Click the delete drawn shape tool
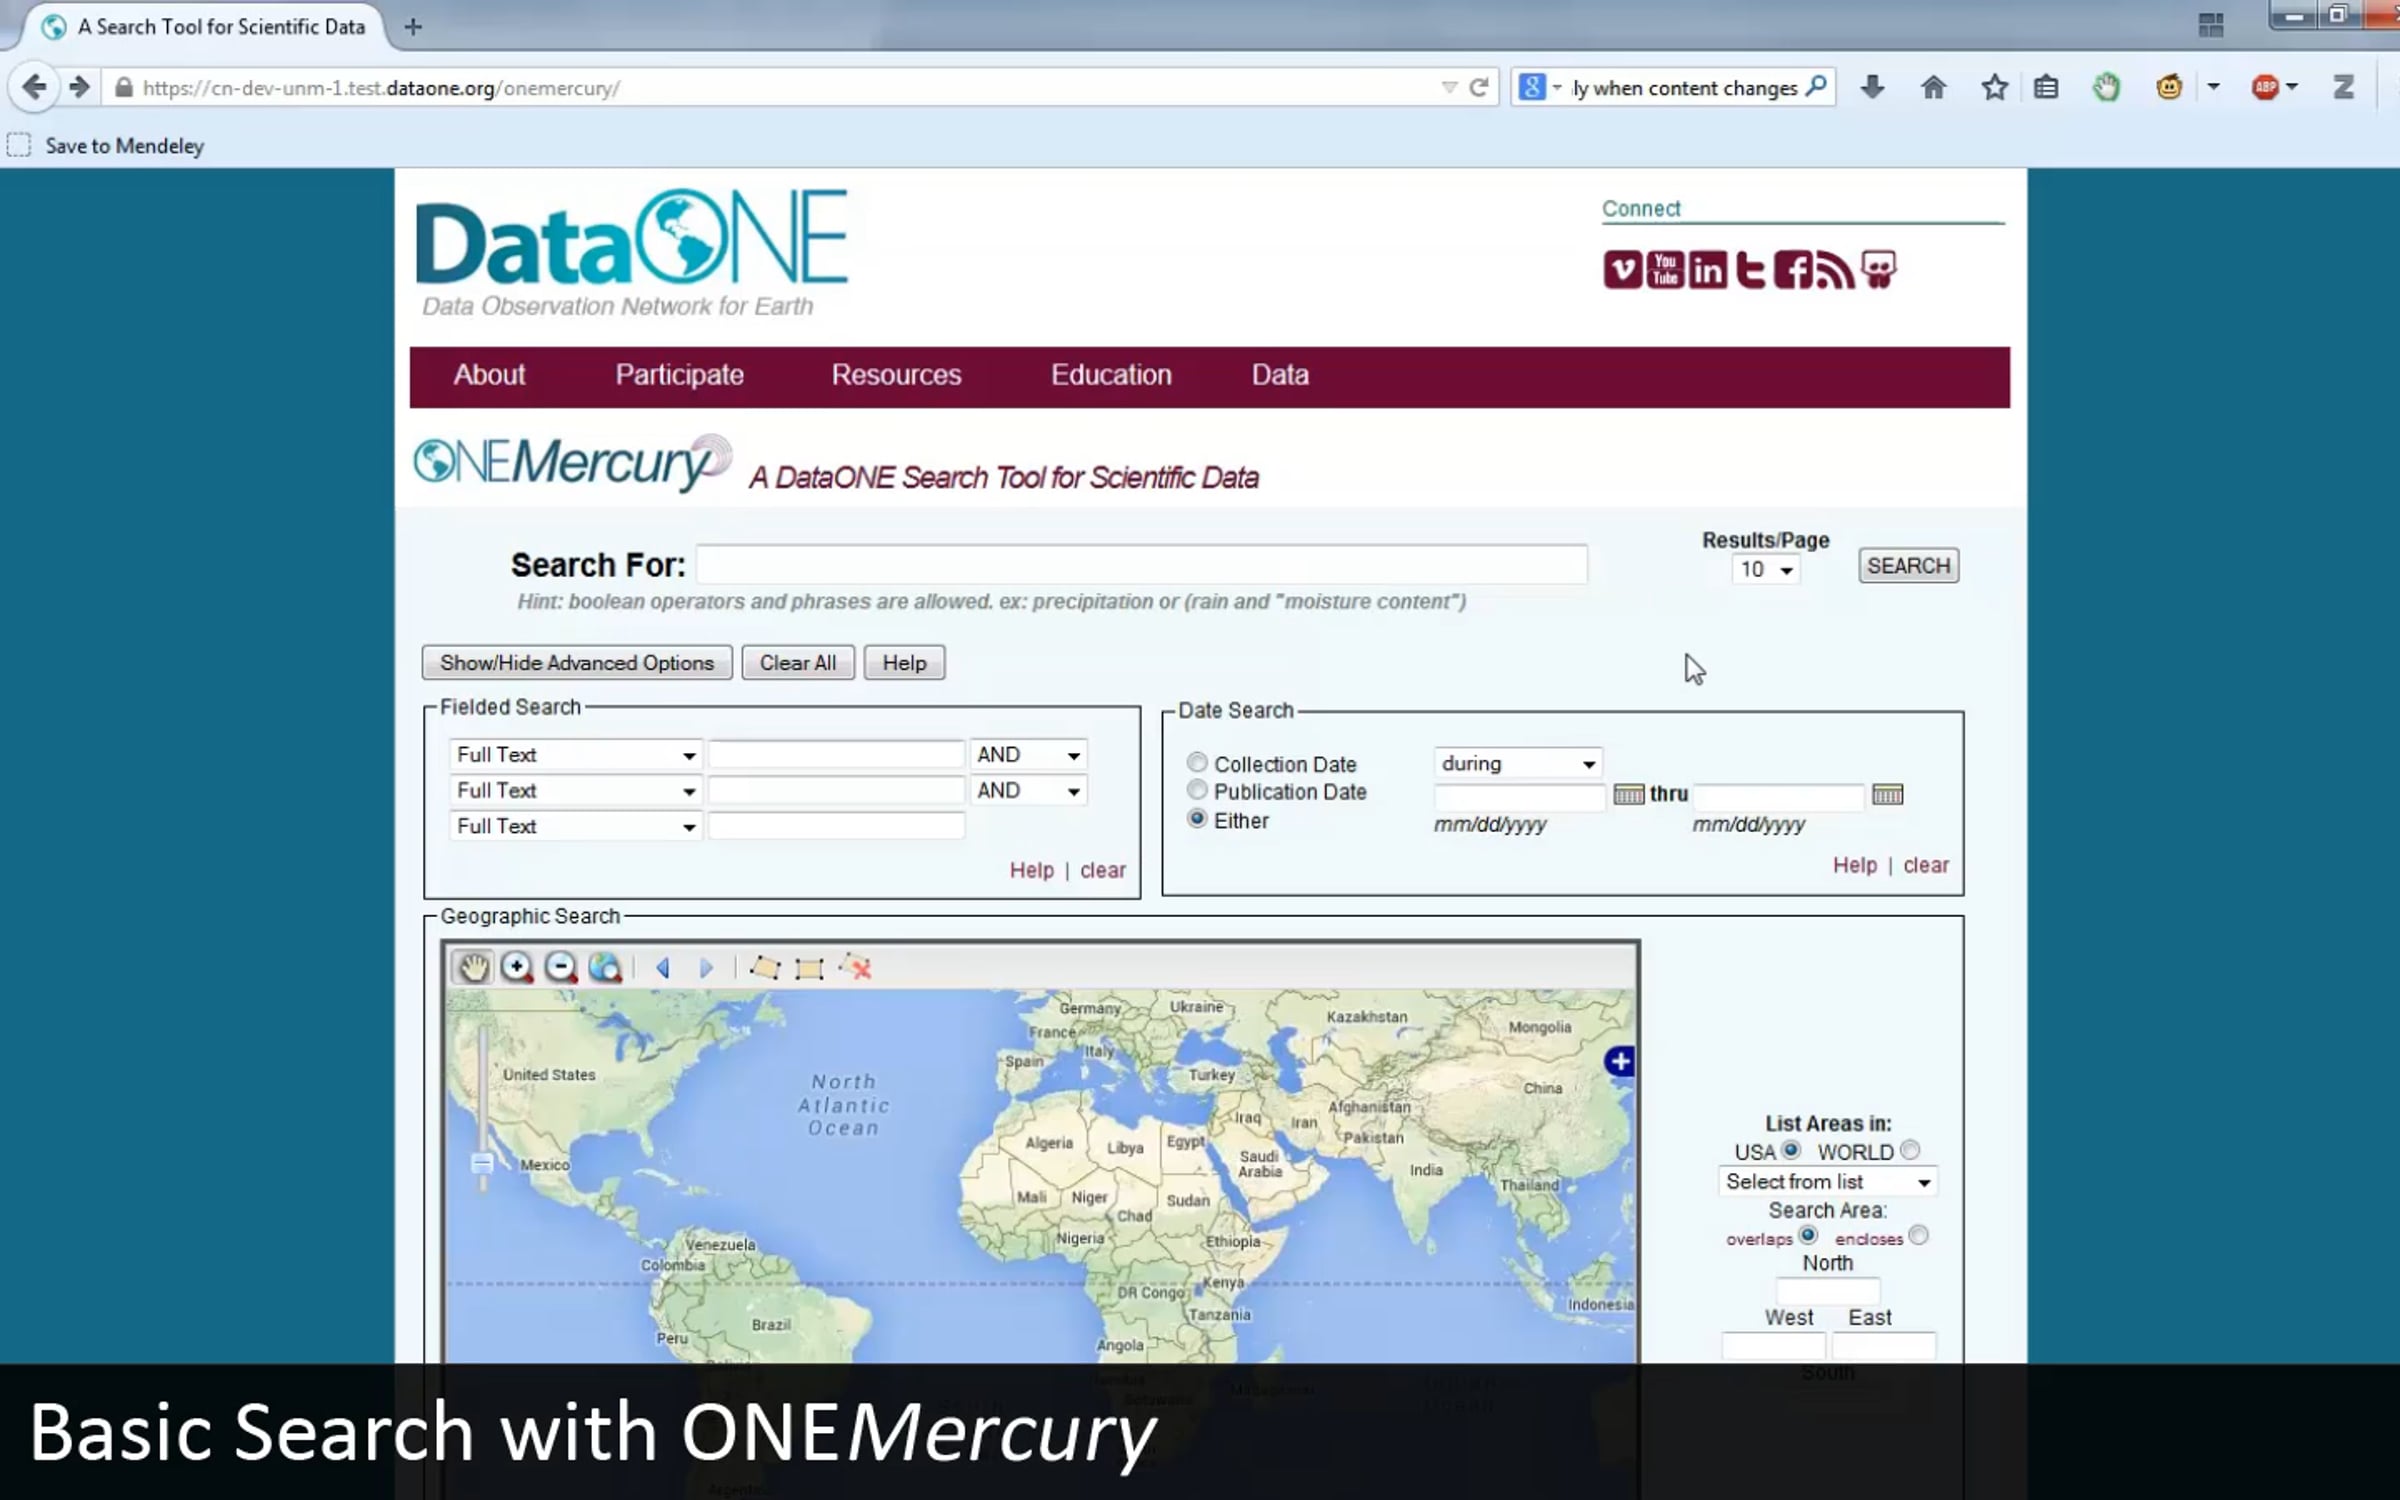 [x=856, y=967]
